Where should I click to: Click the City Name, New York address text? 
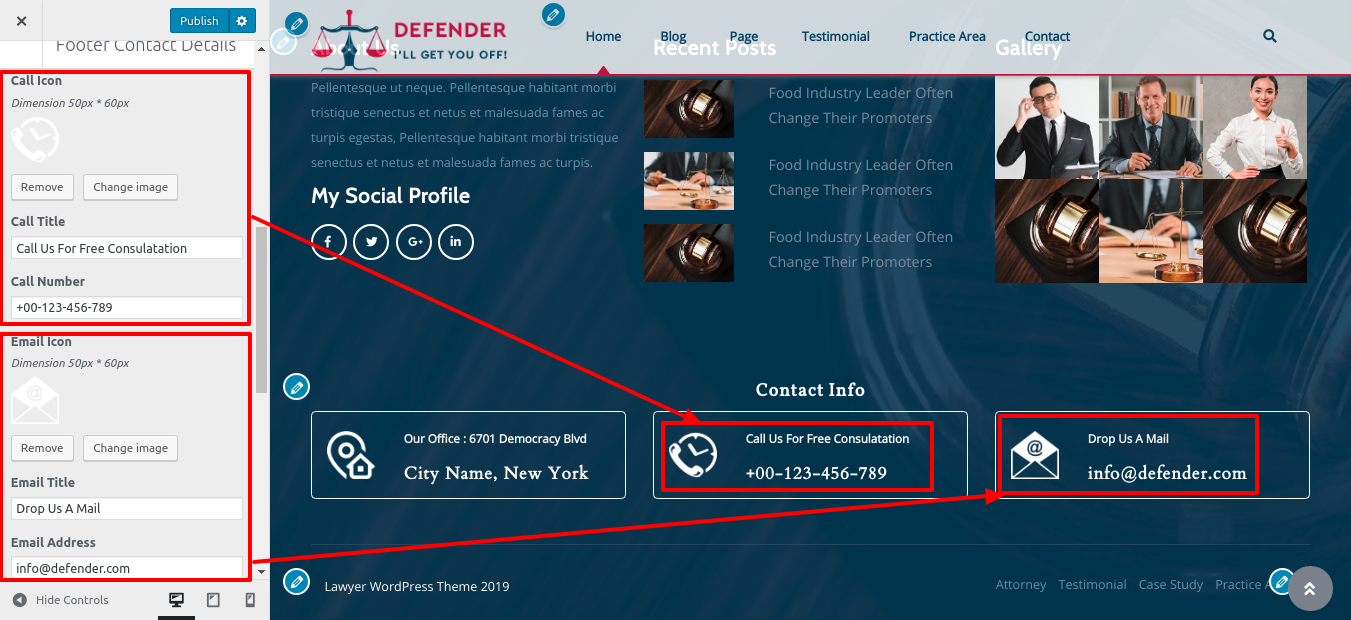click(x=496, y=473)
